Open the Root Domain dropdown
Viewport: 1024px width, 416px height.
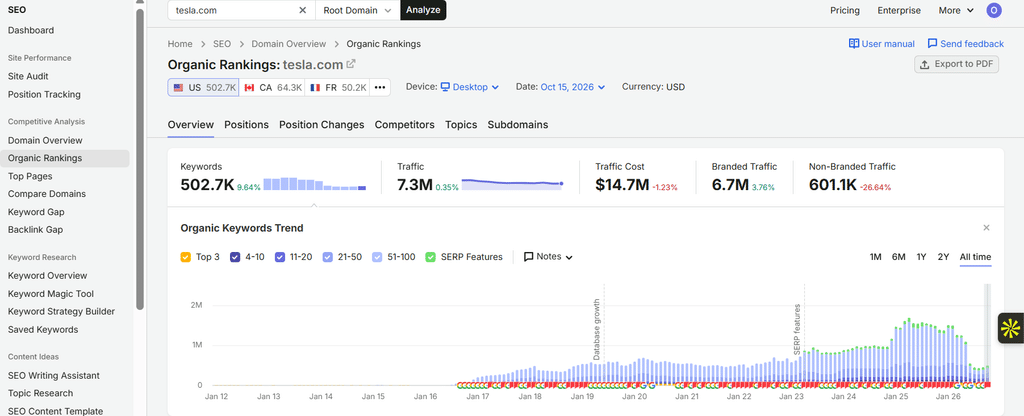click(357, 10)
